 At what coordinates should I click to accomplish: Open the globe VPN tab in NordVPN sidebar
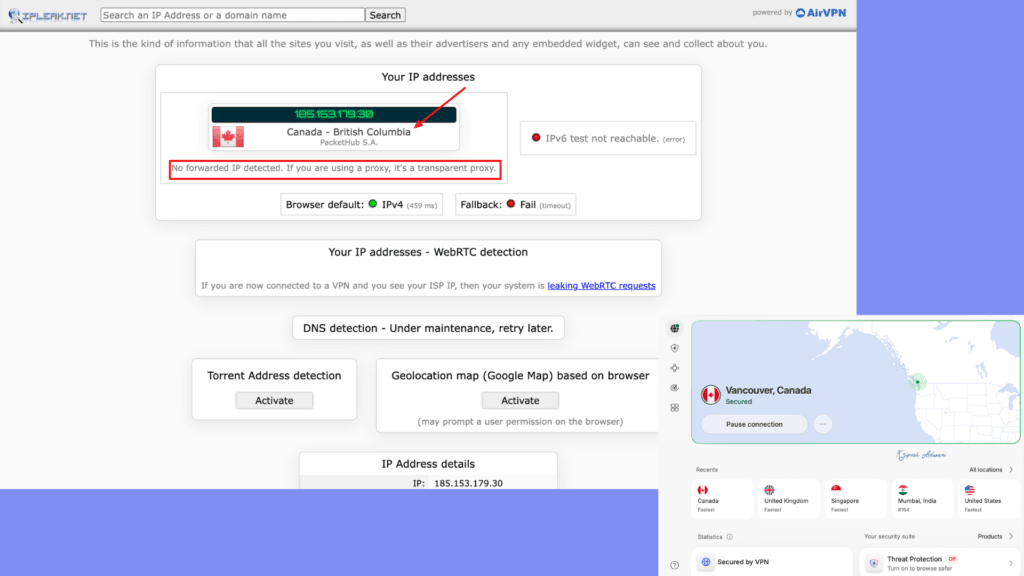tap(675, 328)
